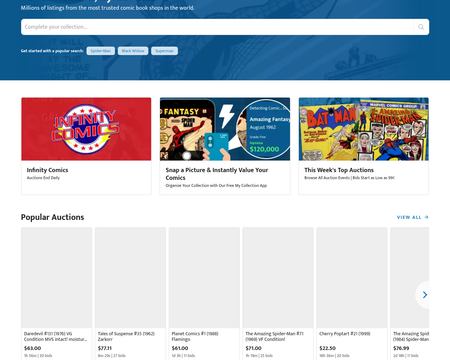Click the $71.00 price text
This screenshot has width=450, height=360.
tap(254, 348)
